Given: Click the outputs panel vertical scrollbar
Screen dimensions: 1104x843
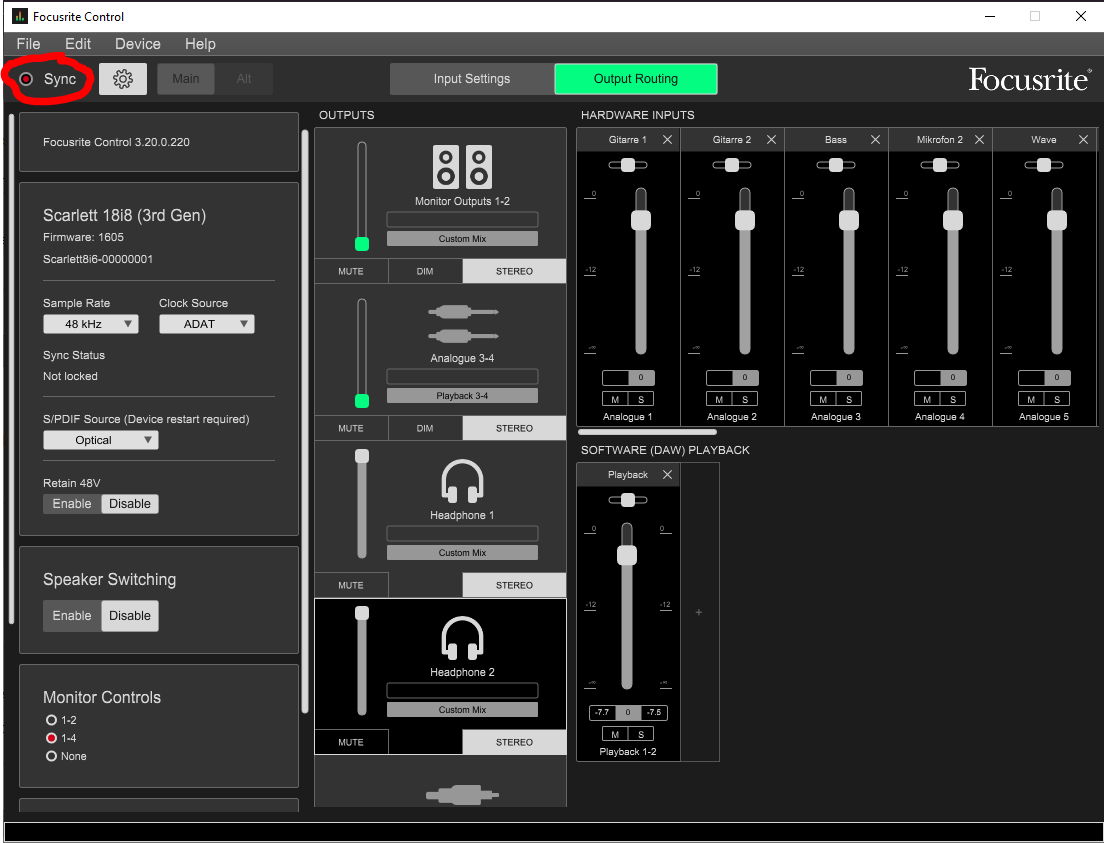Looking at the screenshot, I should click(305, 420).
